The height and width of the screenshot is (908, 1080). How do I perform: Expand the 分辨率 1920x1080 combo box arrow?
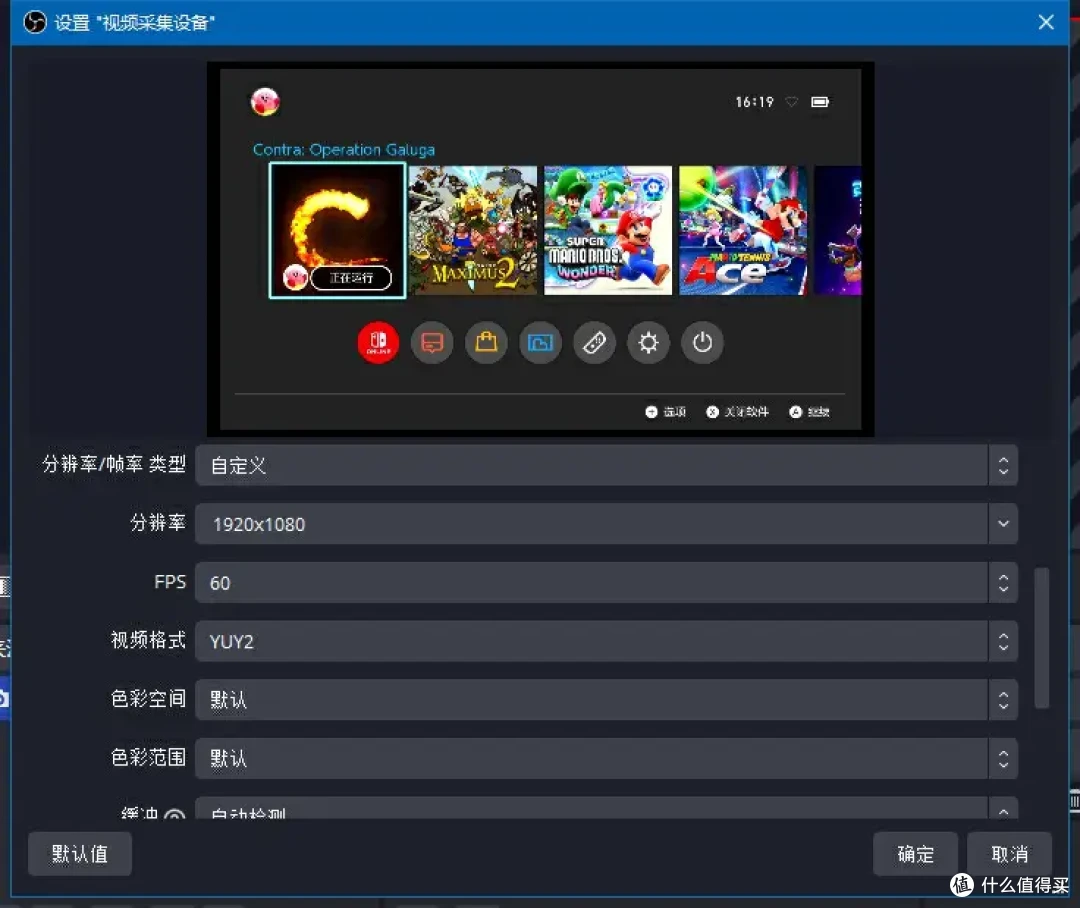[1003, 524]
